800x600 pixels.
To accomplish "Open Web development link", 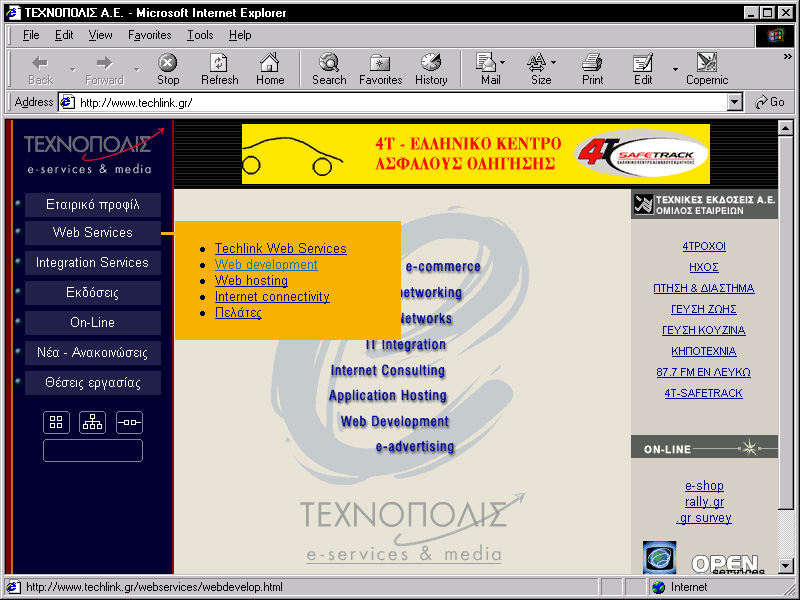I will tap(266, 265).
